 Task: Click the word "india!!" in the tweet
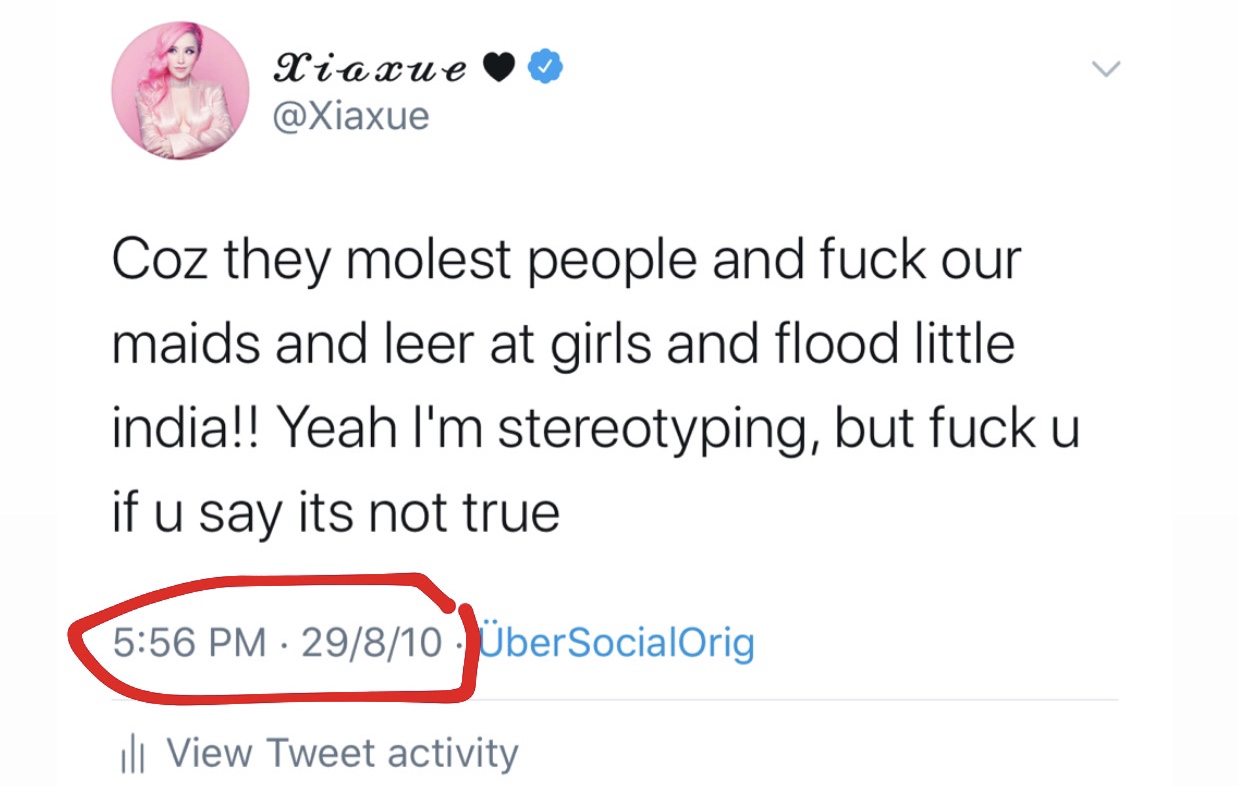tap(187, 430)
